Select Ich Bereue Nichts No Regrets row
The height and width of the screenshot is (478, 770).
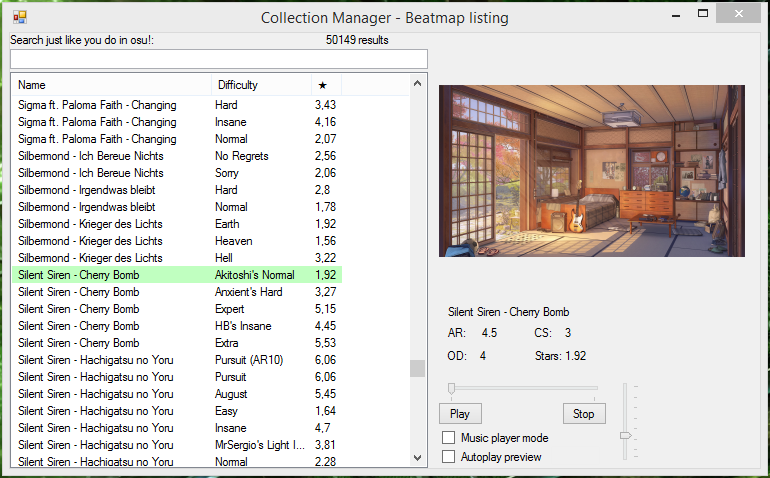click(x=177, y=156)
